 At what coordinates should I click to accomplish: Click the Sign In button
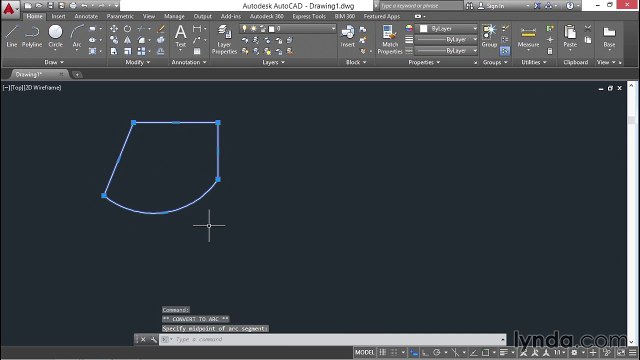pyautogui.click(x=492, y=6)
